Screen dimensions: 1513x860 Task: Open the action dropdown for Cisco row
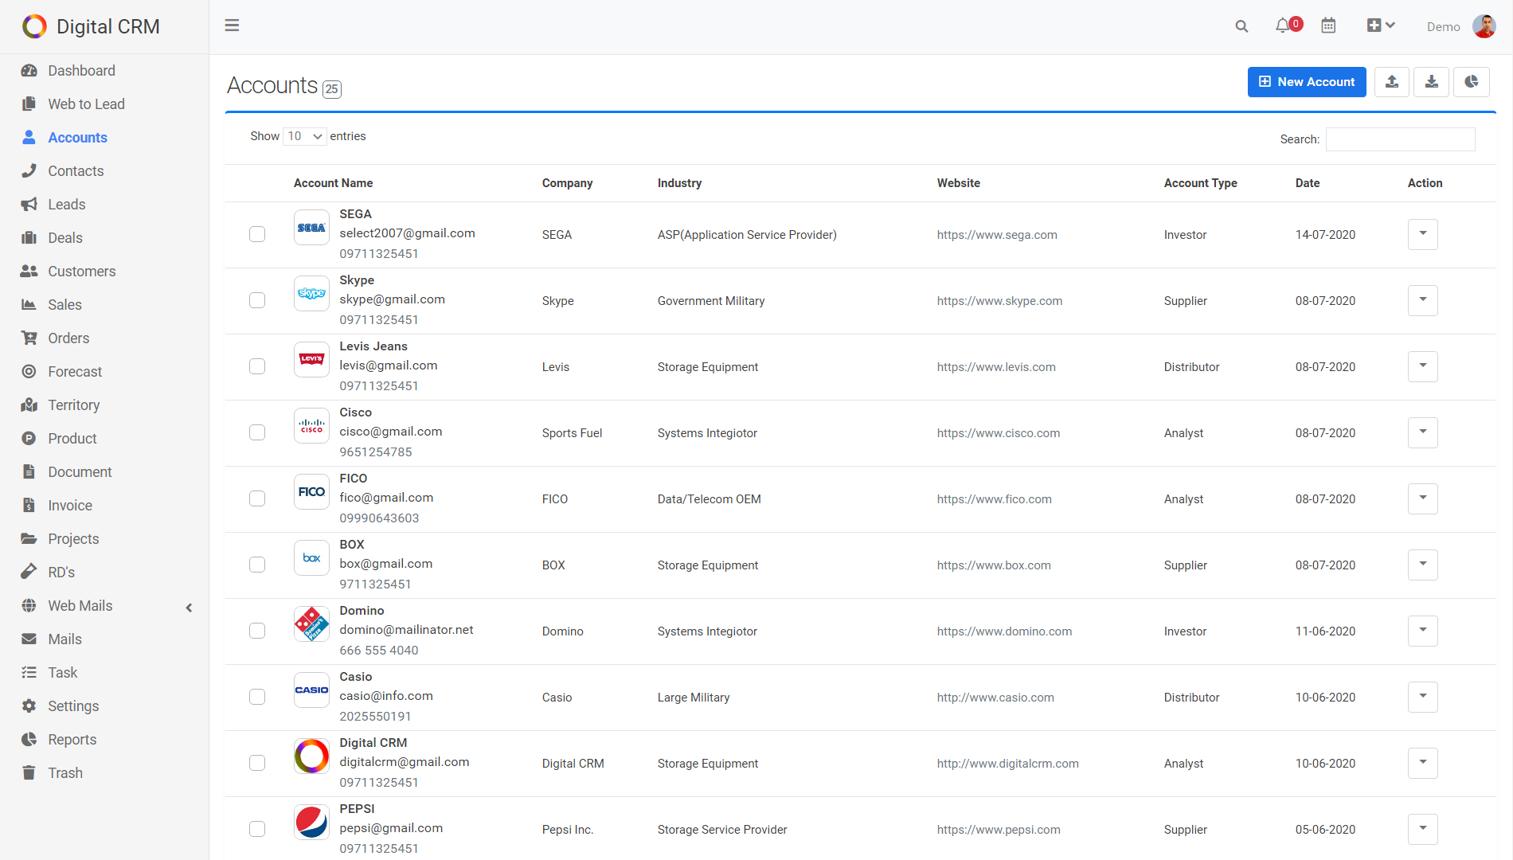(1422, 432)
